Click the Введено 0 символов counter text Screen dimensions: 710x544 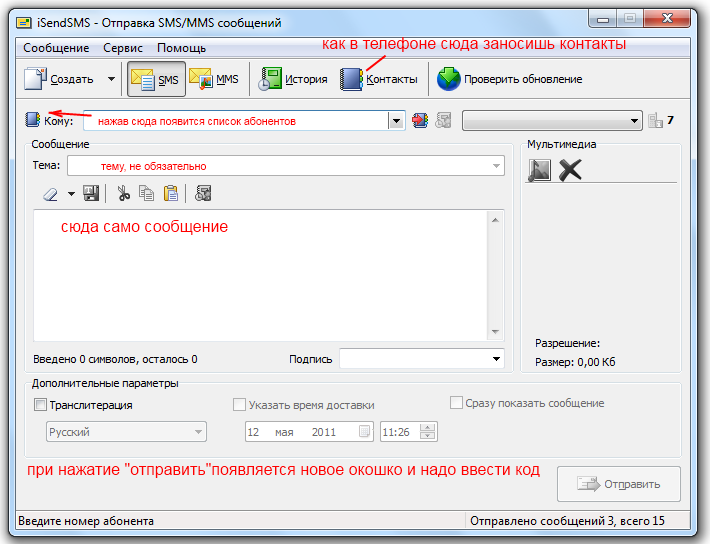point(115,359)
